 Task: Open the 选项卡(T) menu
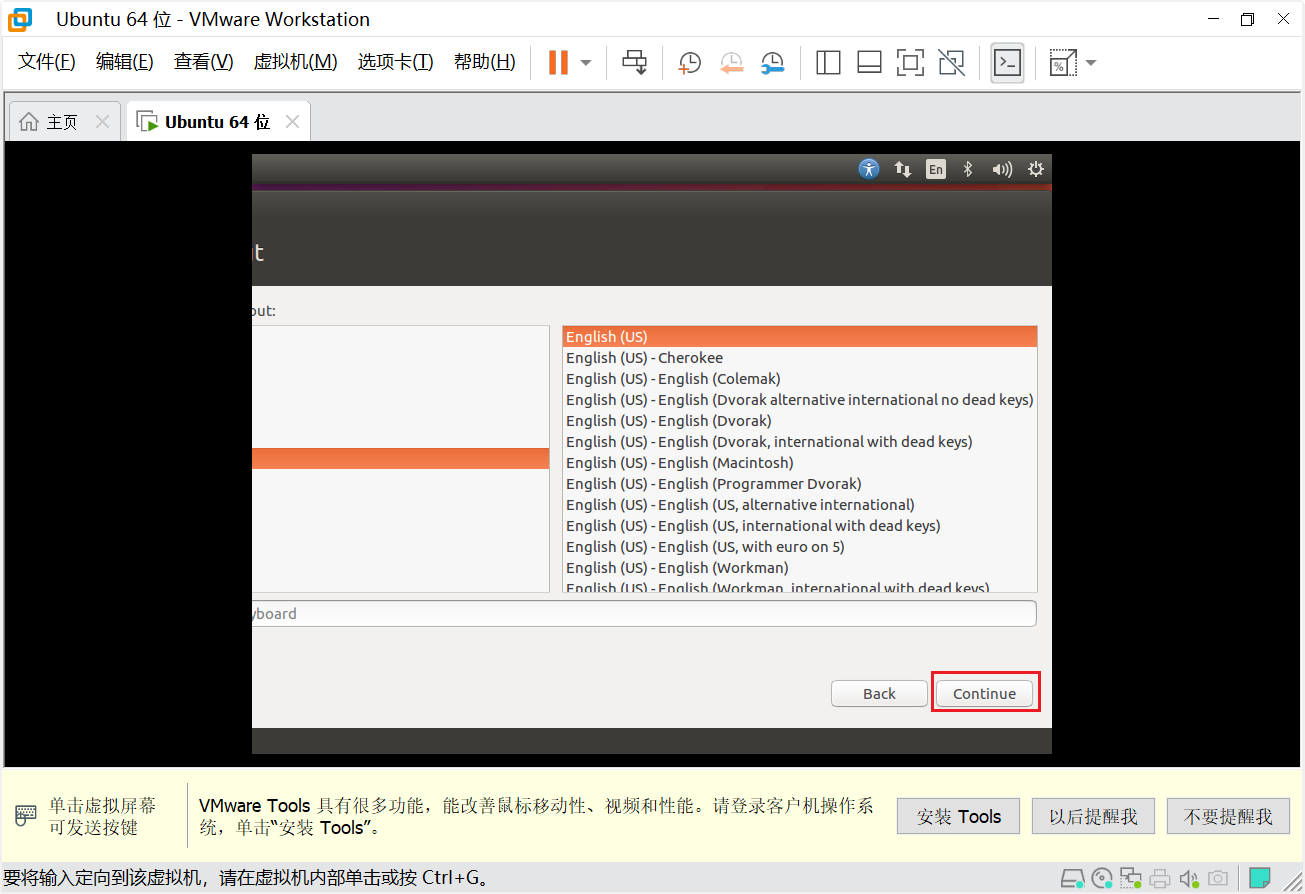click(396, 62)
